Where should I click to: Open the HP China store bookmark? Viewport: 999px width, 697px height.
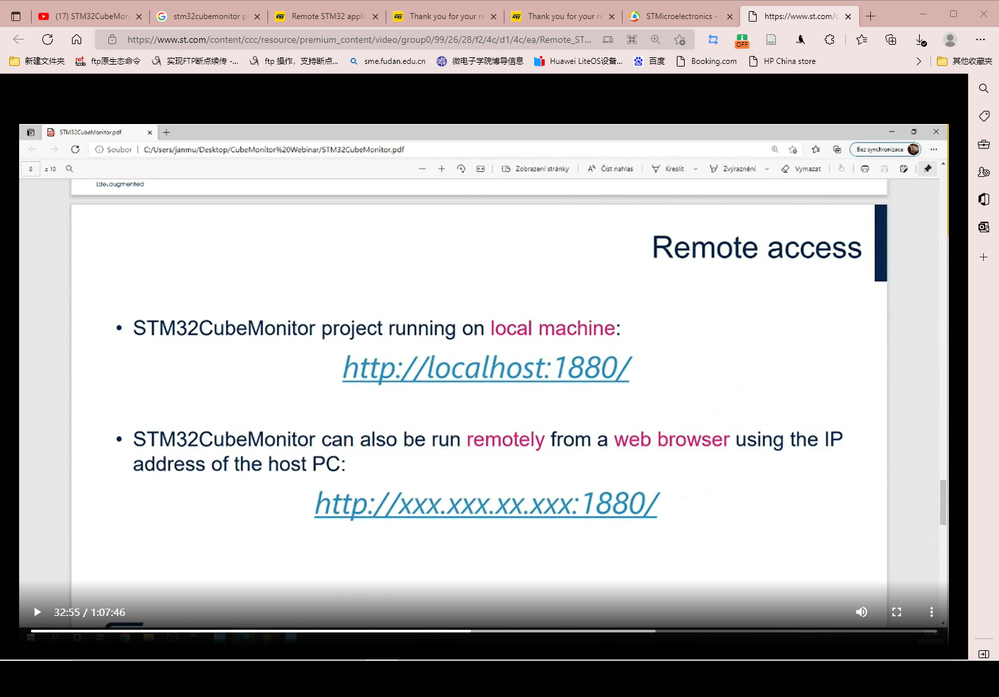click(782, 61)
